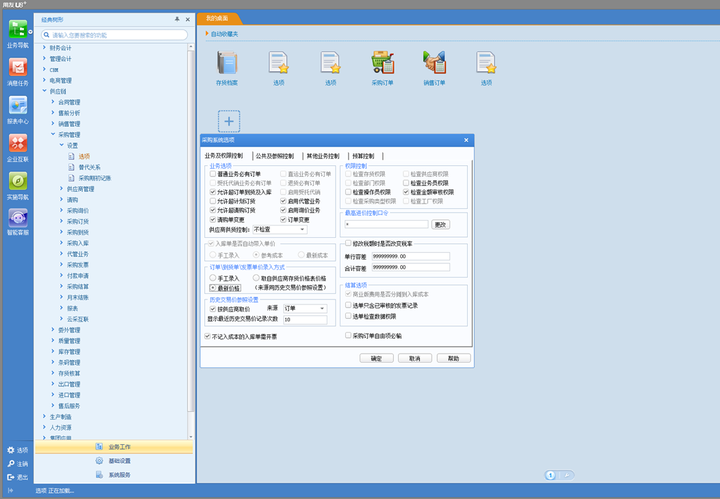Open the 业务导航 sidebar icon

tap(17, 29)
